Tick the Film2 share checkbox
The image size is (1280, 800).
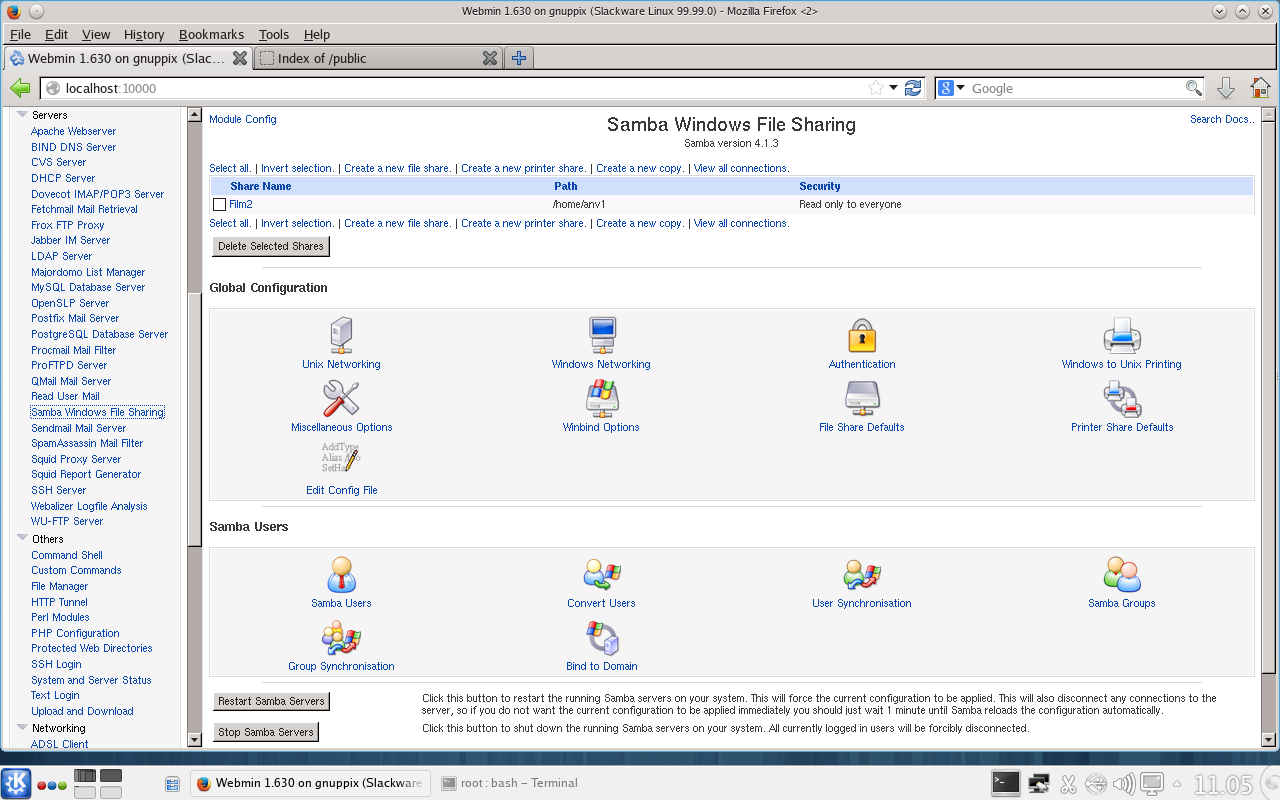pyautogui.click(x=220, y=205)
